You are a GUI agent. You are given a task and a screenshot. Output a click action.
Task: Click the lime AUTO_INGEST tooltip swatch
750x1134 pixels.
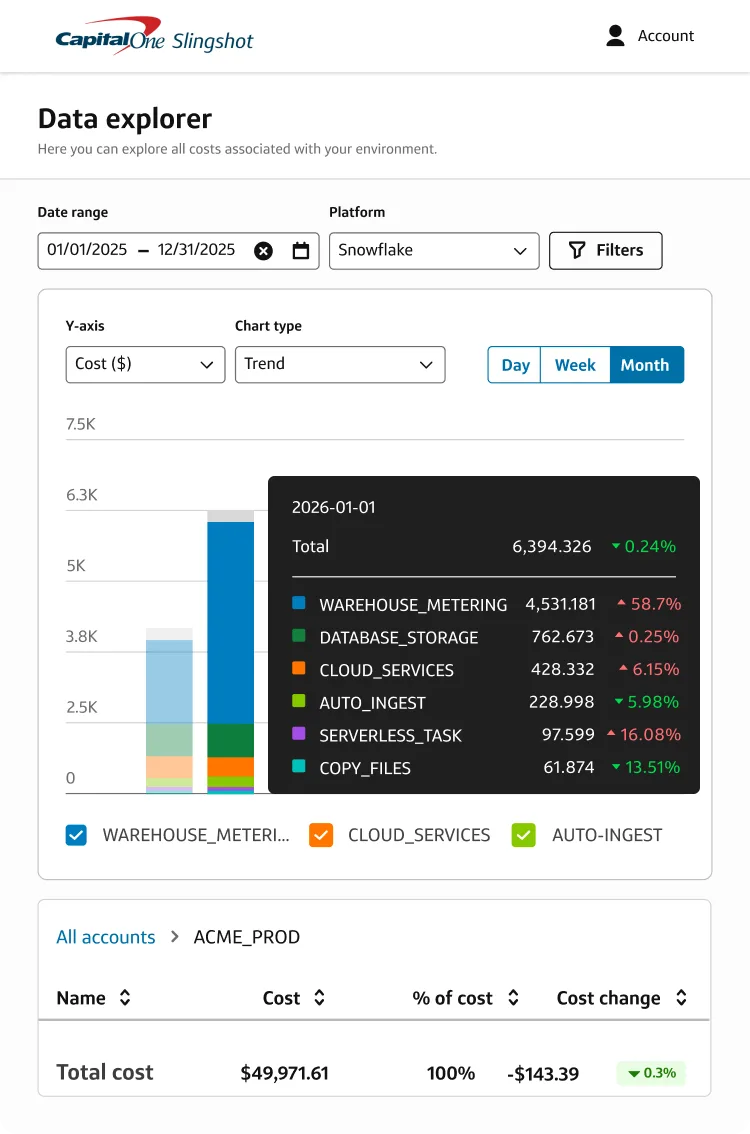[x=299, y=701]
